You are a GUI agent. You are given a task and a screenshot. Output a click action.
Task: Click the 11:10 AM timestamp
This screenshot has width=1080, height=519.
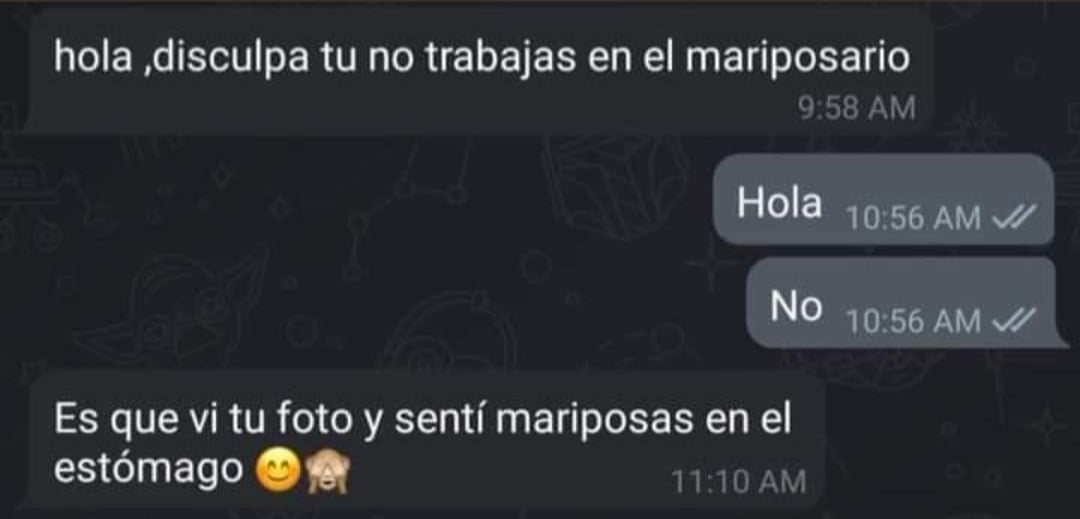tap(738, 481)
